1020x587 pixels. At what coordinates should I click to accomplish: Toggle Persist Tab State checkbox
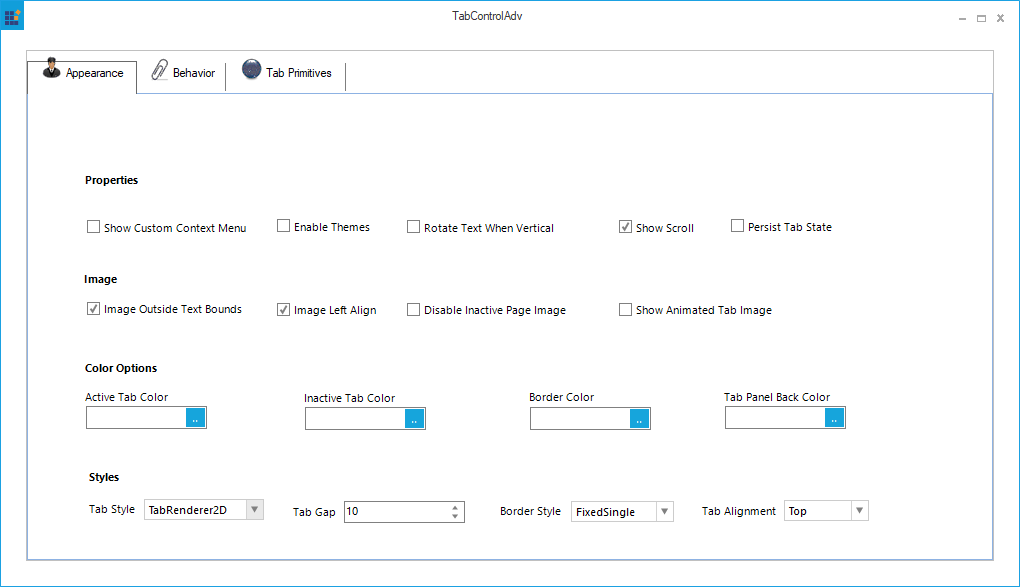(737, 226)
